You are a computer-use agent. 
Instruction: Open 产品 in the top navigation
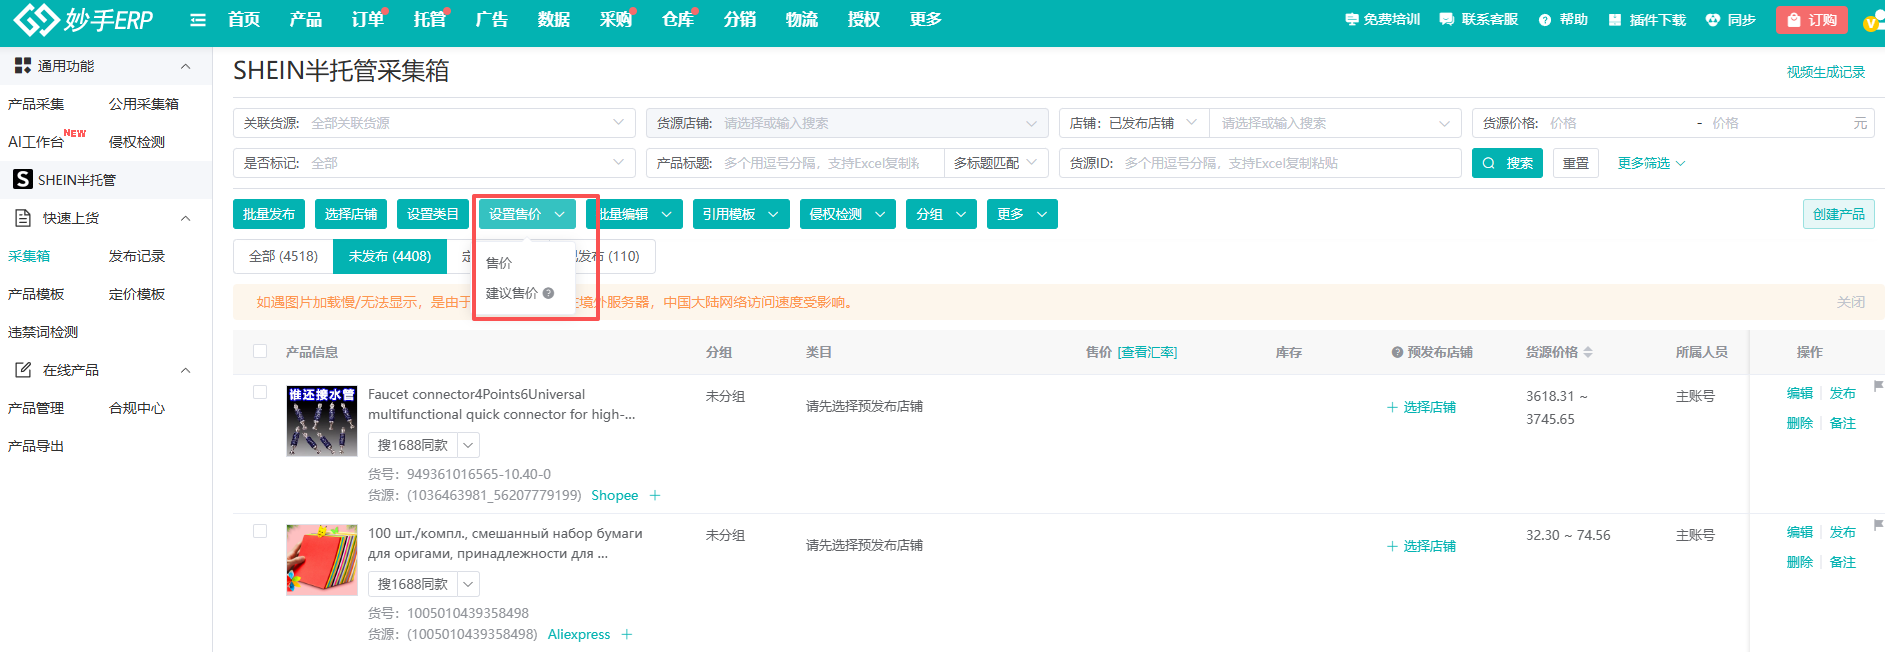click(306, 20)
